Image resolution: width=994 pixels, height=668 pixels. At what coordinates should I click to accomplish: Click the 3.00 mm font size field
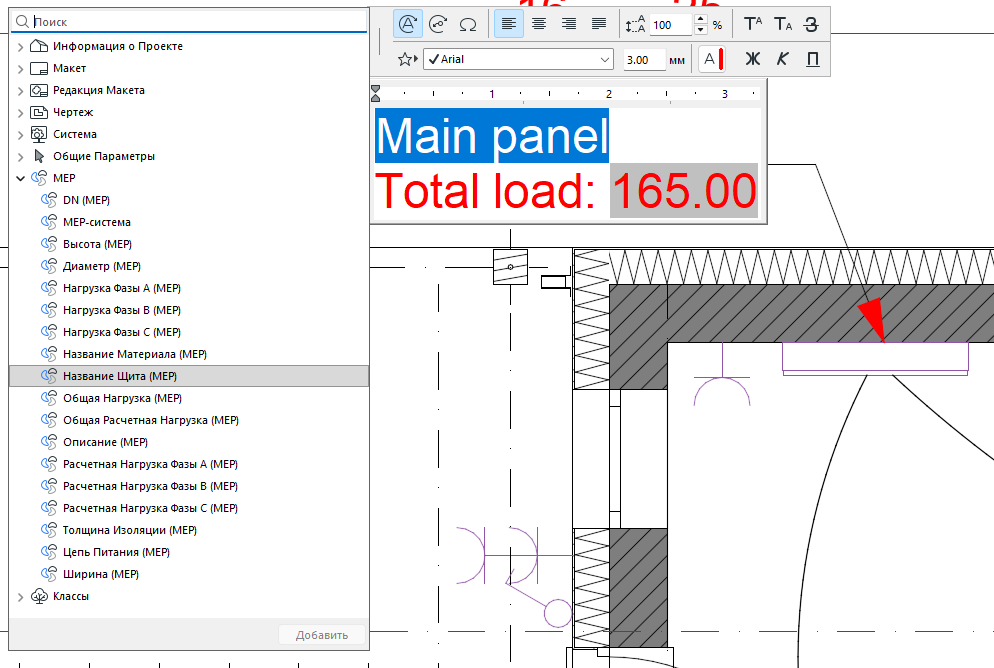pos(644,60)
